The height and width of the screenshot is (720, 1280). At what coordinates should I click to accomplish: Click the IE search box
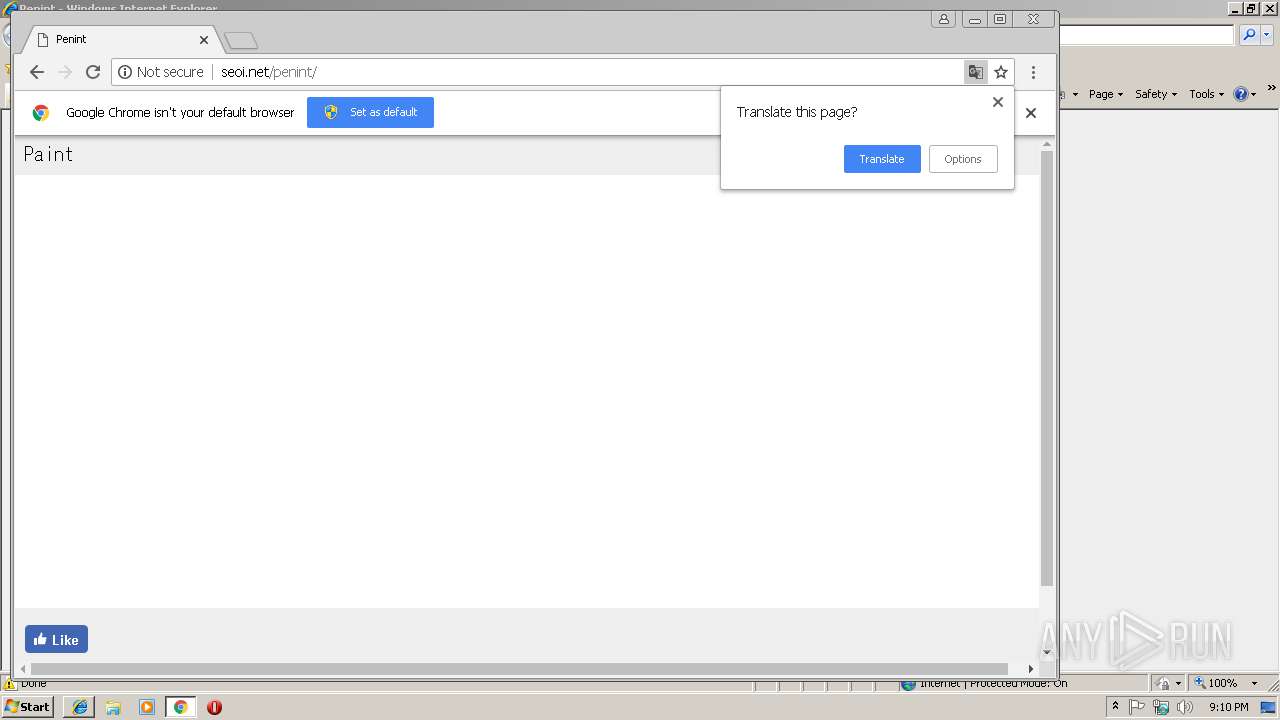1146,35
